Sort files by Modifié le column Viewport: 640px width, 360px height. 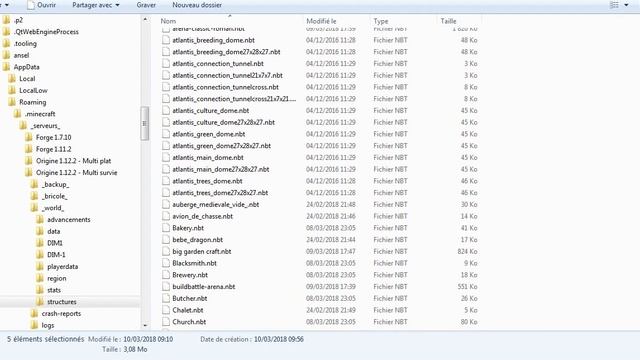click(x=321, y=21)
